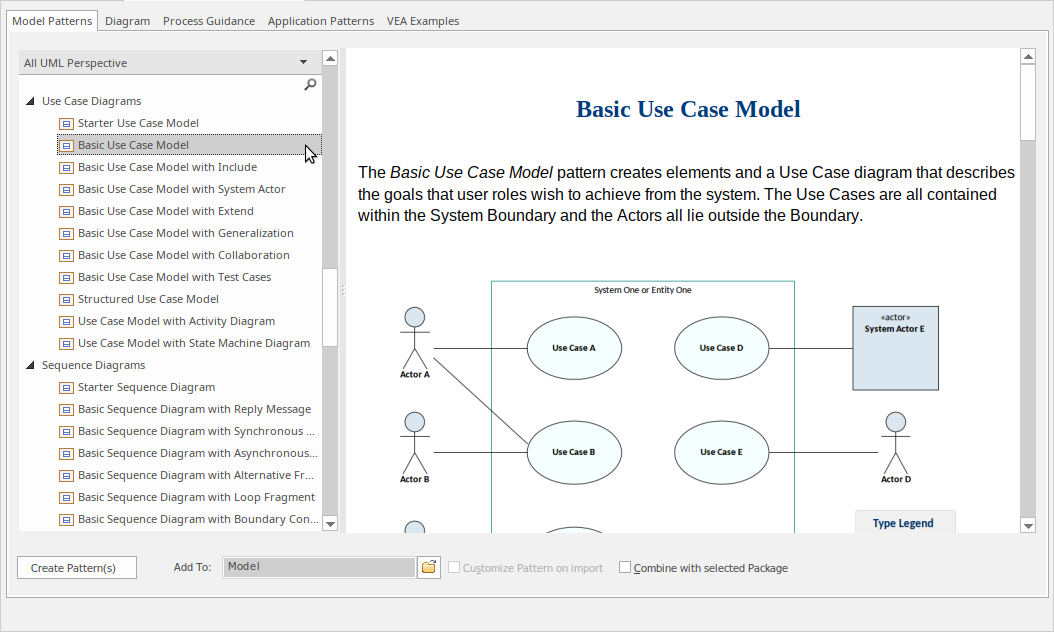Click the Starter Sequence Diagram pattern icon

click(66, 388)
